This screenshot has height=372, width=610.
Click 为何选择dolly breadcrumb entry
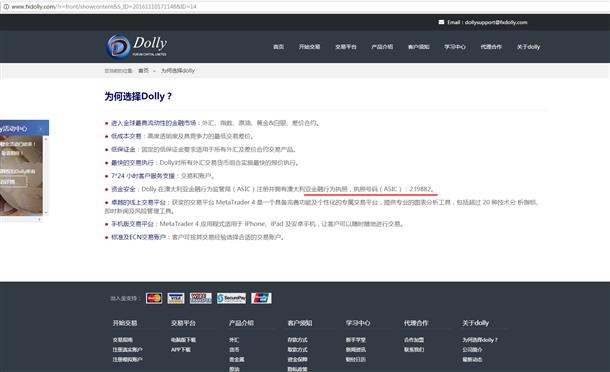click(x=178, y=70)
